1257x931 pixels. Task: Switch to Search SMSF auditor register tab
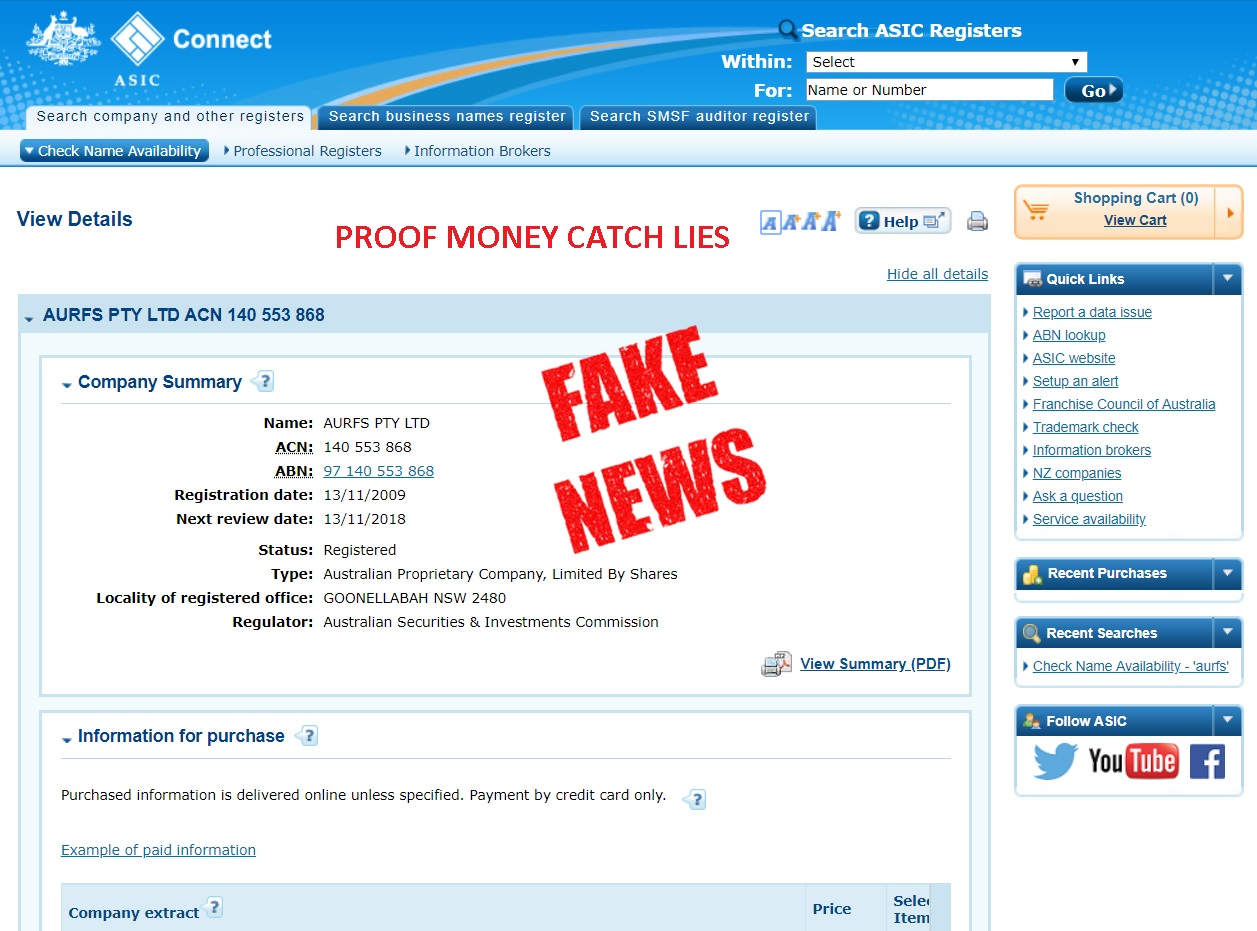[x=699, y=117]
